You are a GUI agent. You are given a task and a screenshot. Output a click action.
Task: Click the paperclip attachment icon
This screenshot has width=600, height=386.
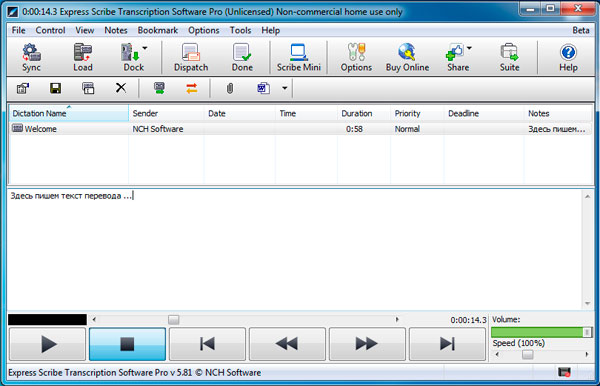click(230, 88)
